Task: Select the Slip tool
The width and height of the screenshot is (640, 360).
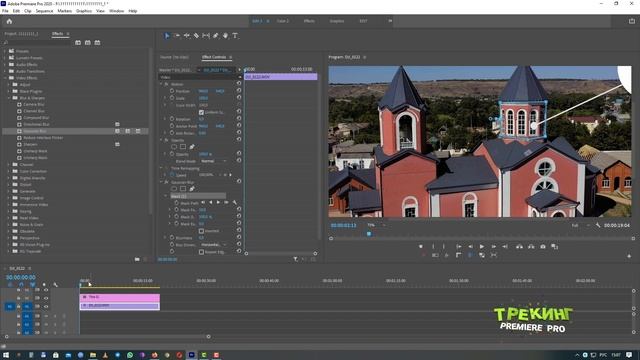Action: 206,36
